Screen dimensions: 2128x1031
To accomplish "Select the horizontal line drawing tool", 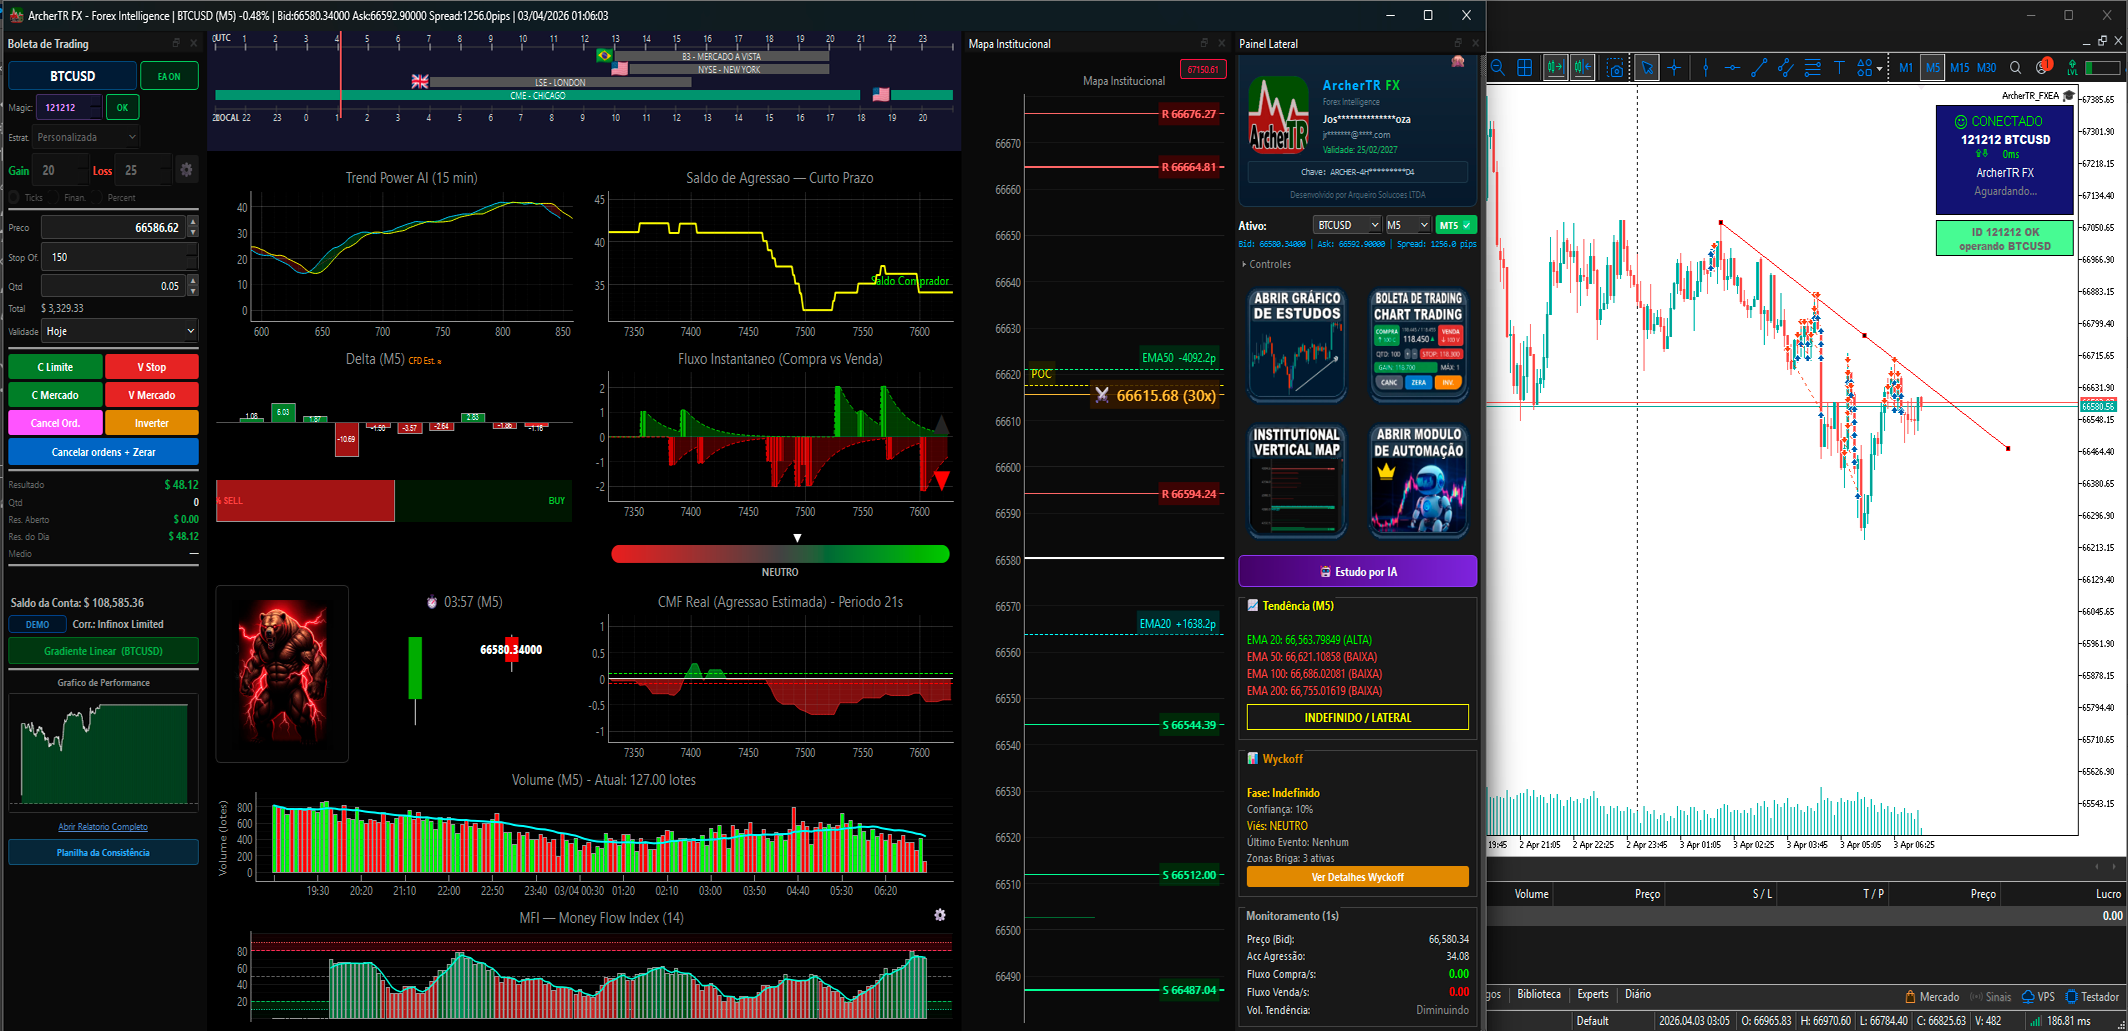I will pos(1732,68).
